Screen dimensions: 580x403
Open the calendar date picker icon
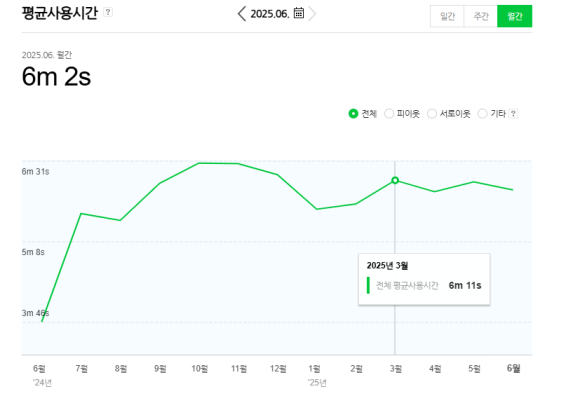coord(299,13)
